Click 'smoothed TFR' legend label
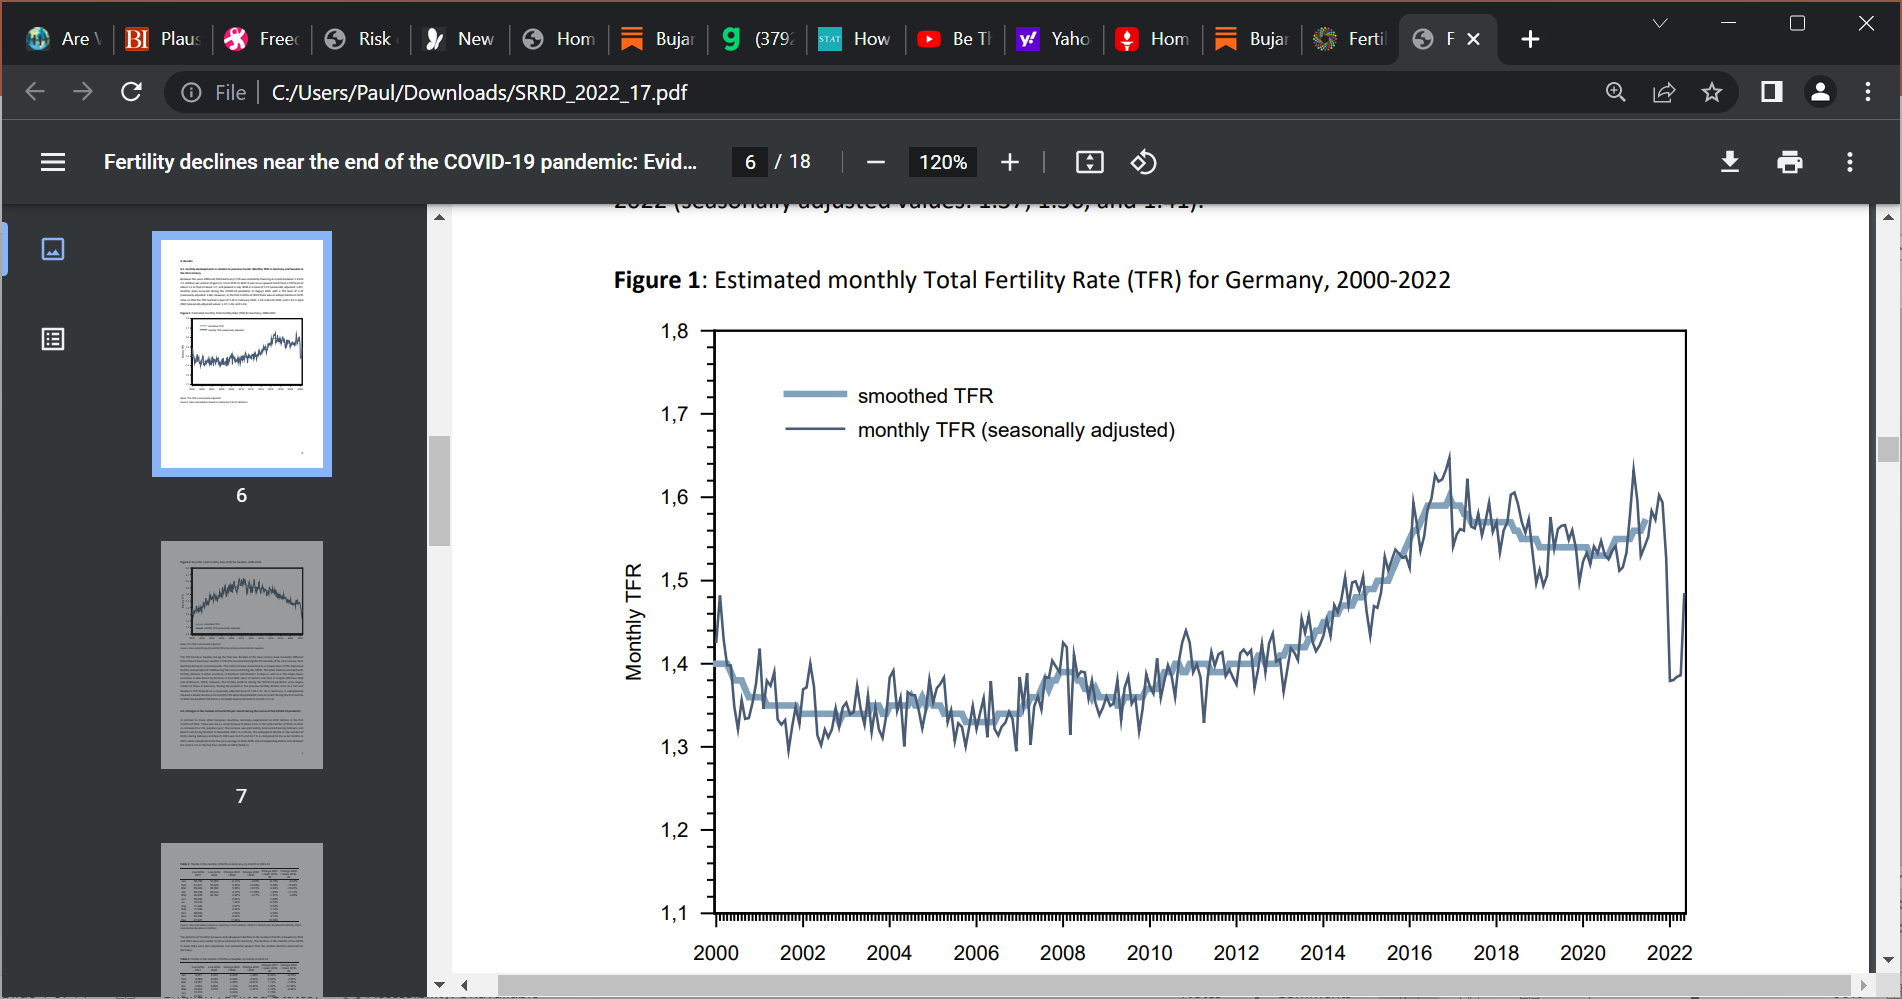 [925, 396]
